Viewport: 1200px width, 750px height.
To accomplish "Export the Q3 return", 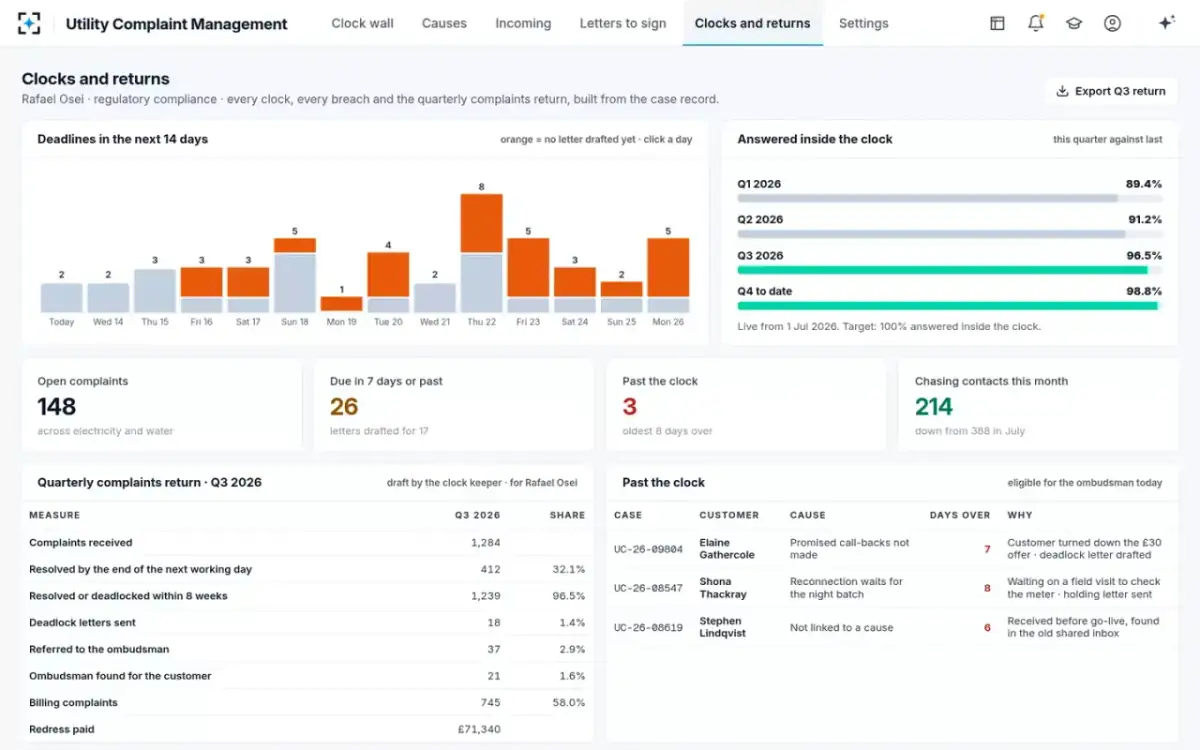I will (x=1111, y=91).
